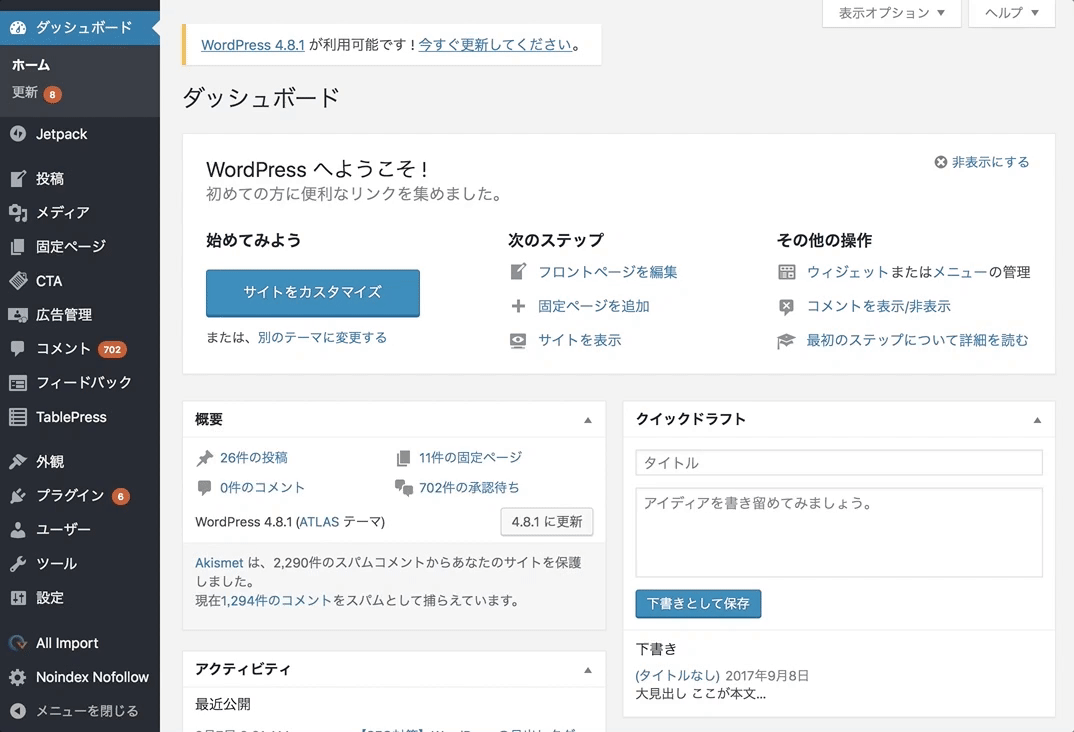This screenshot has width=1074, height=732.
Task: Open the 更新 updates submenu item
Action: (25, 92)
